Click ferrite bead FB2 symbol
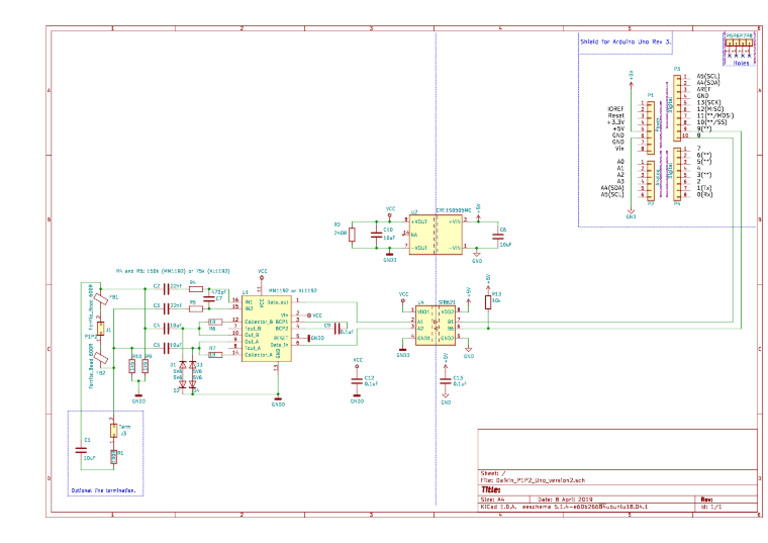 coord(101,358)
